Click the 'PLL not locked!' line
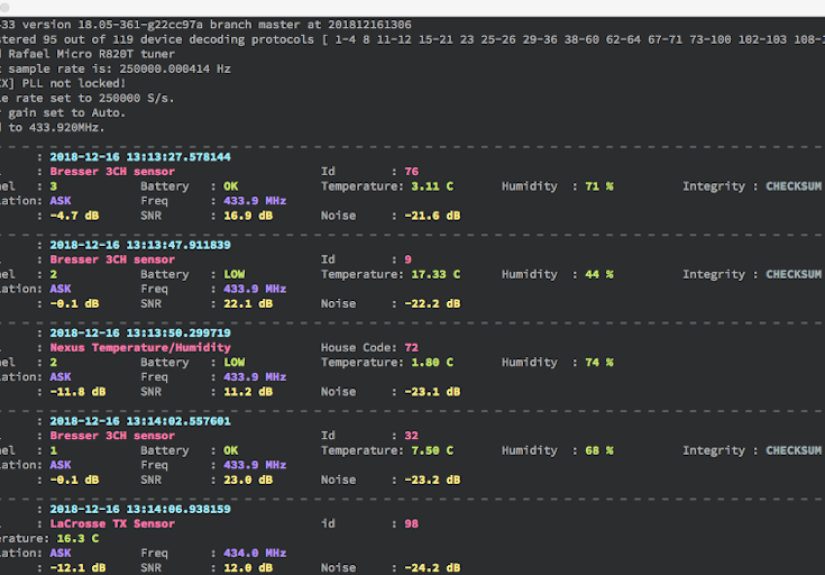The image size is (825, 575). point(63,83)
